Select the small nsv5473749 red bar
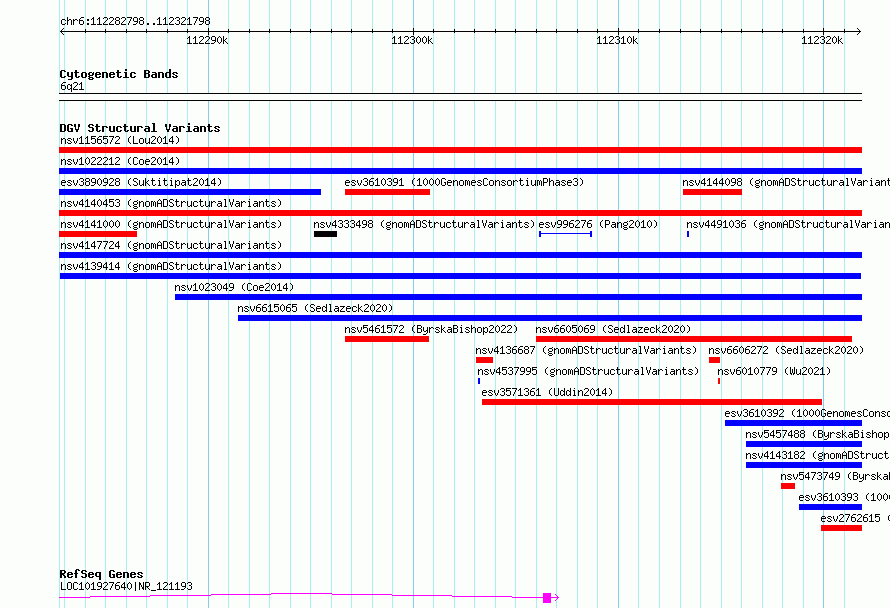Viewport: 890px width, 608px height. tap(788, 486)
